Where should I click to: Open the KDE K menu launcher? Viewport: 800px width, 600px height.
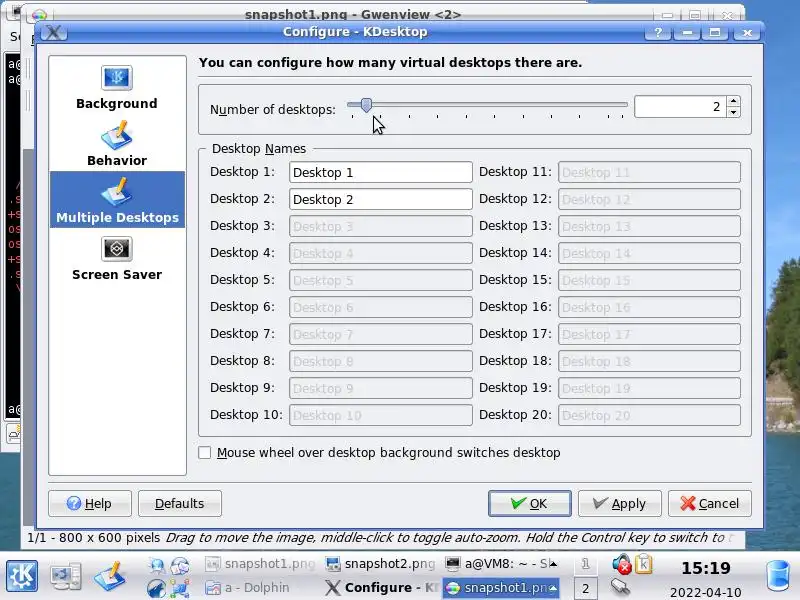click(21, 576)
